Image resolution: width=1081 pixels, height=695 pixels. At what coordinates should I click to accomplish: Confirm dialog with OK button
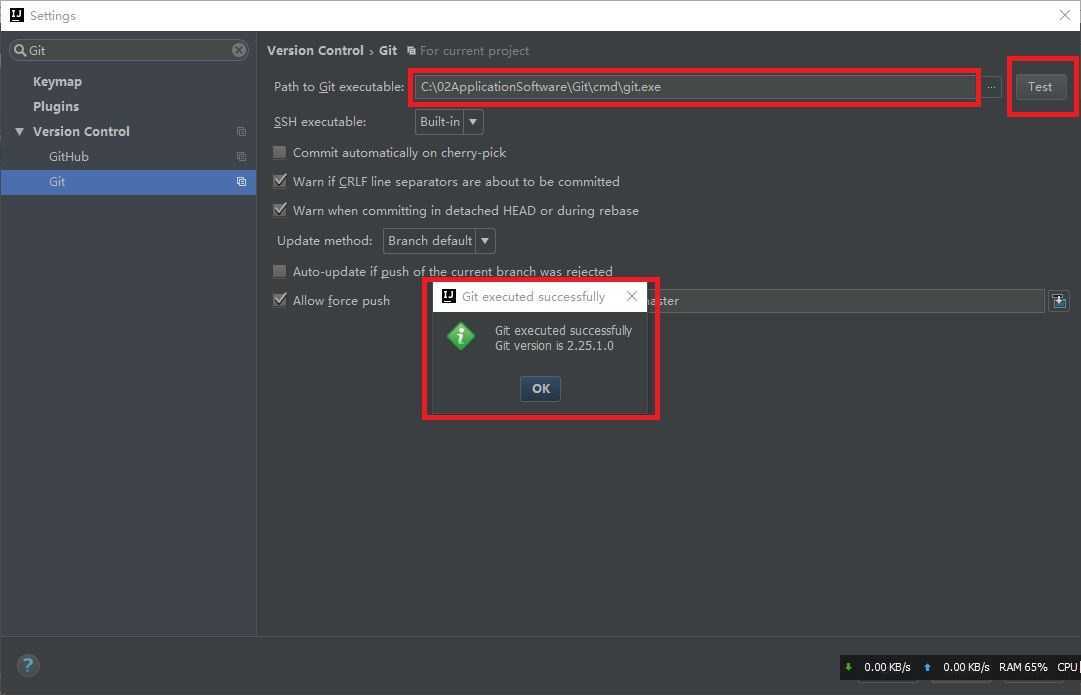pyautogui.click(x=540, y=389)
